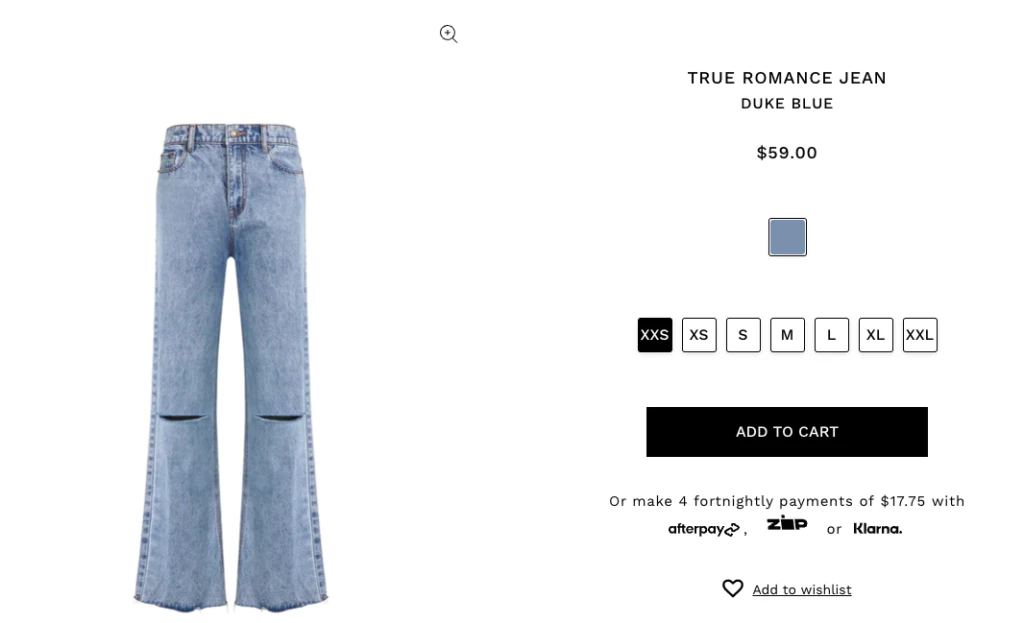This screenshot has height=623, width=1024.
Task: Click the zoom magnifier icon above product image
Action: coord(448,34)
